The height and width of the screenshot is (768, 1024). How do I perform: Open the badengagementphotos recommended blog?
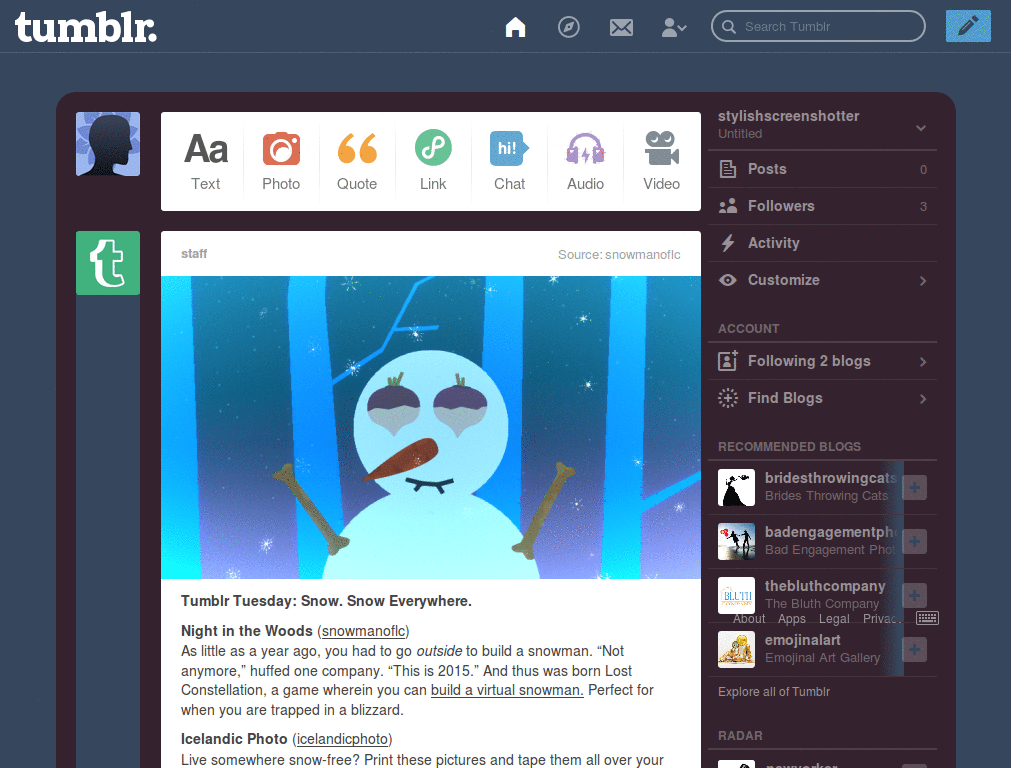pyautogui.click(x=830, y=532)
